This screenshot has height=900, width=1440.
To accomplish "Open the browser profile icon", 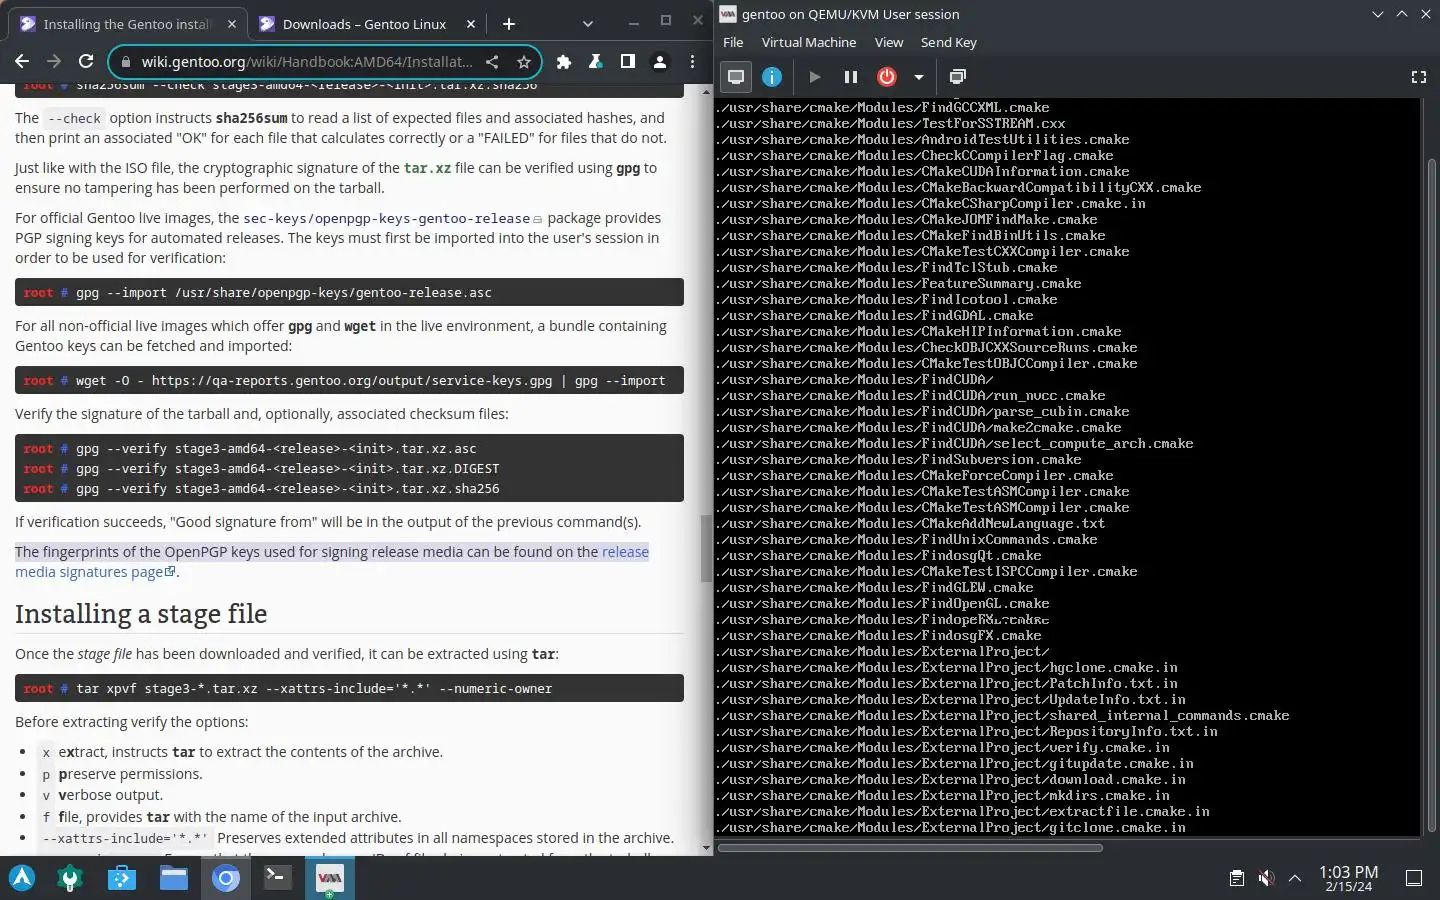I will (x=660, y=62).
